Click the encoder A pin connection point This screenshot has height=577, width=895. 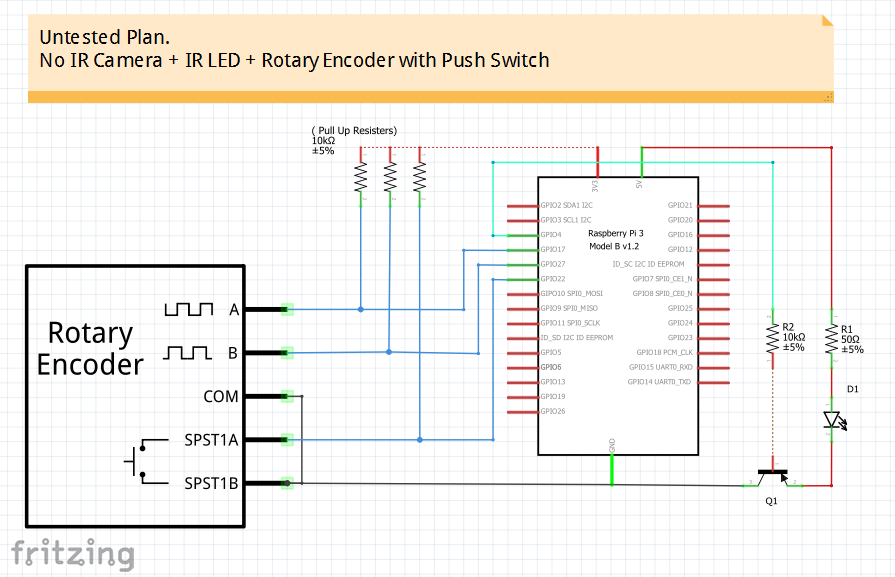(x=287, y=309)
